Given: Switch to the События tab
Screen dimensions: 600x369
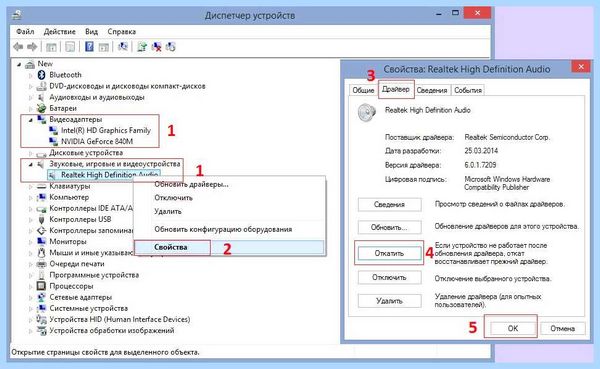Looking at the screenshot, I should [x=468, y=90].
